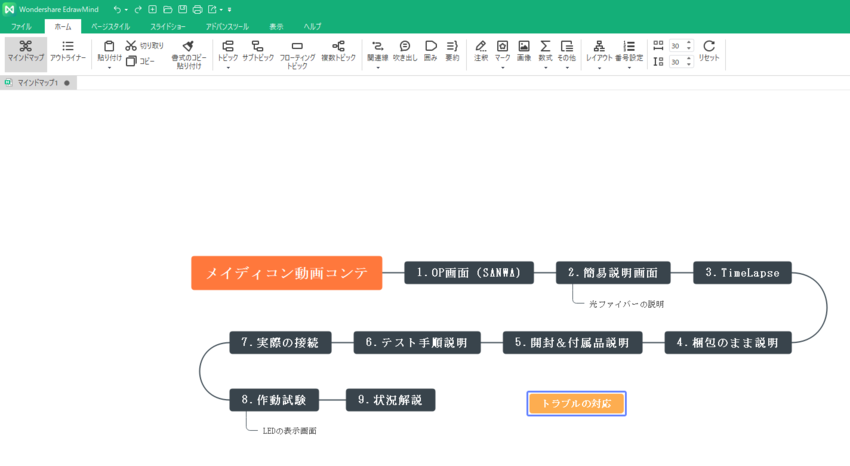Image resolution: width=850 pixels, height=466 pixels.
Task: Insert a Subtopic
Action: point(257,50)
